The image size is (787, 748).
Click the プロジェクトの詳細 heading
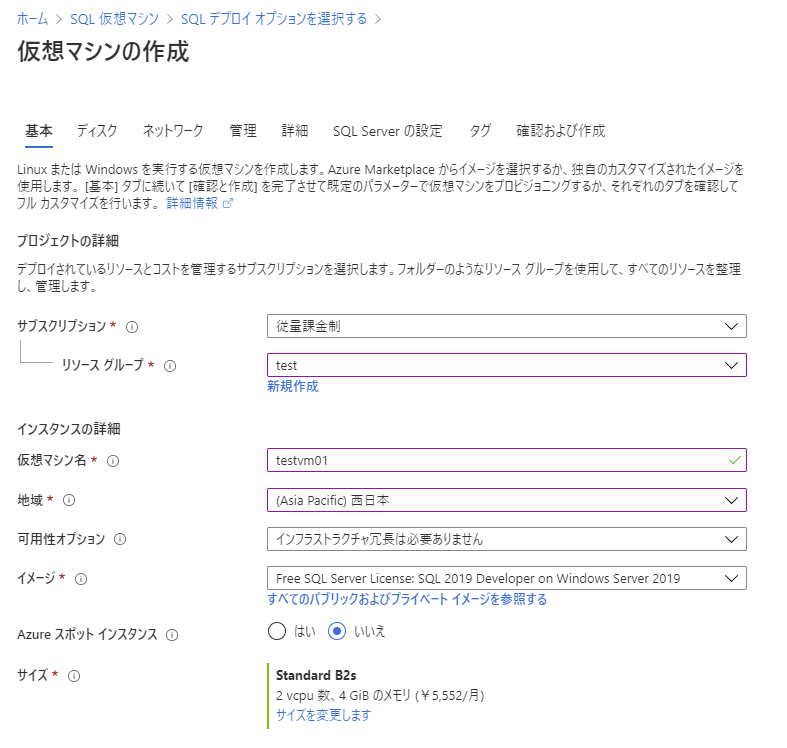(x=68, y=241)
